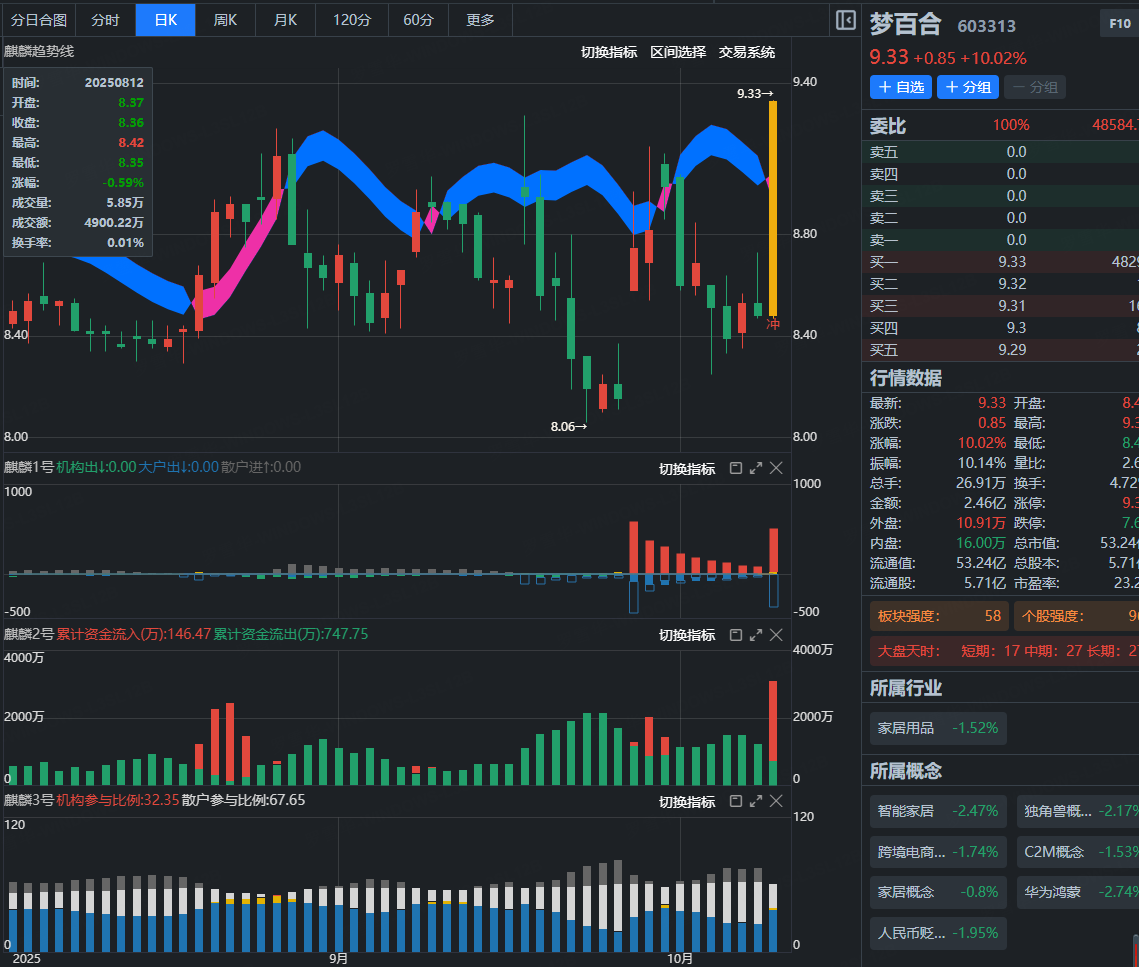Click the blue 分组 add-to-group button
The image size is (1139, 967).
click(968, 87)
